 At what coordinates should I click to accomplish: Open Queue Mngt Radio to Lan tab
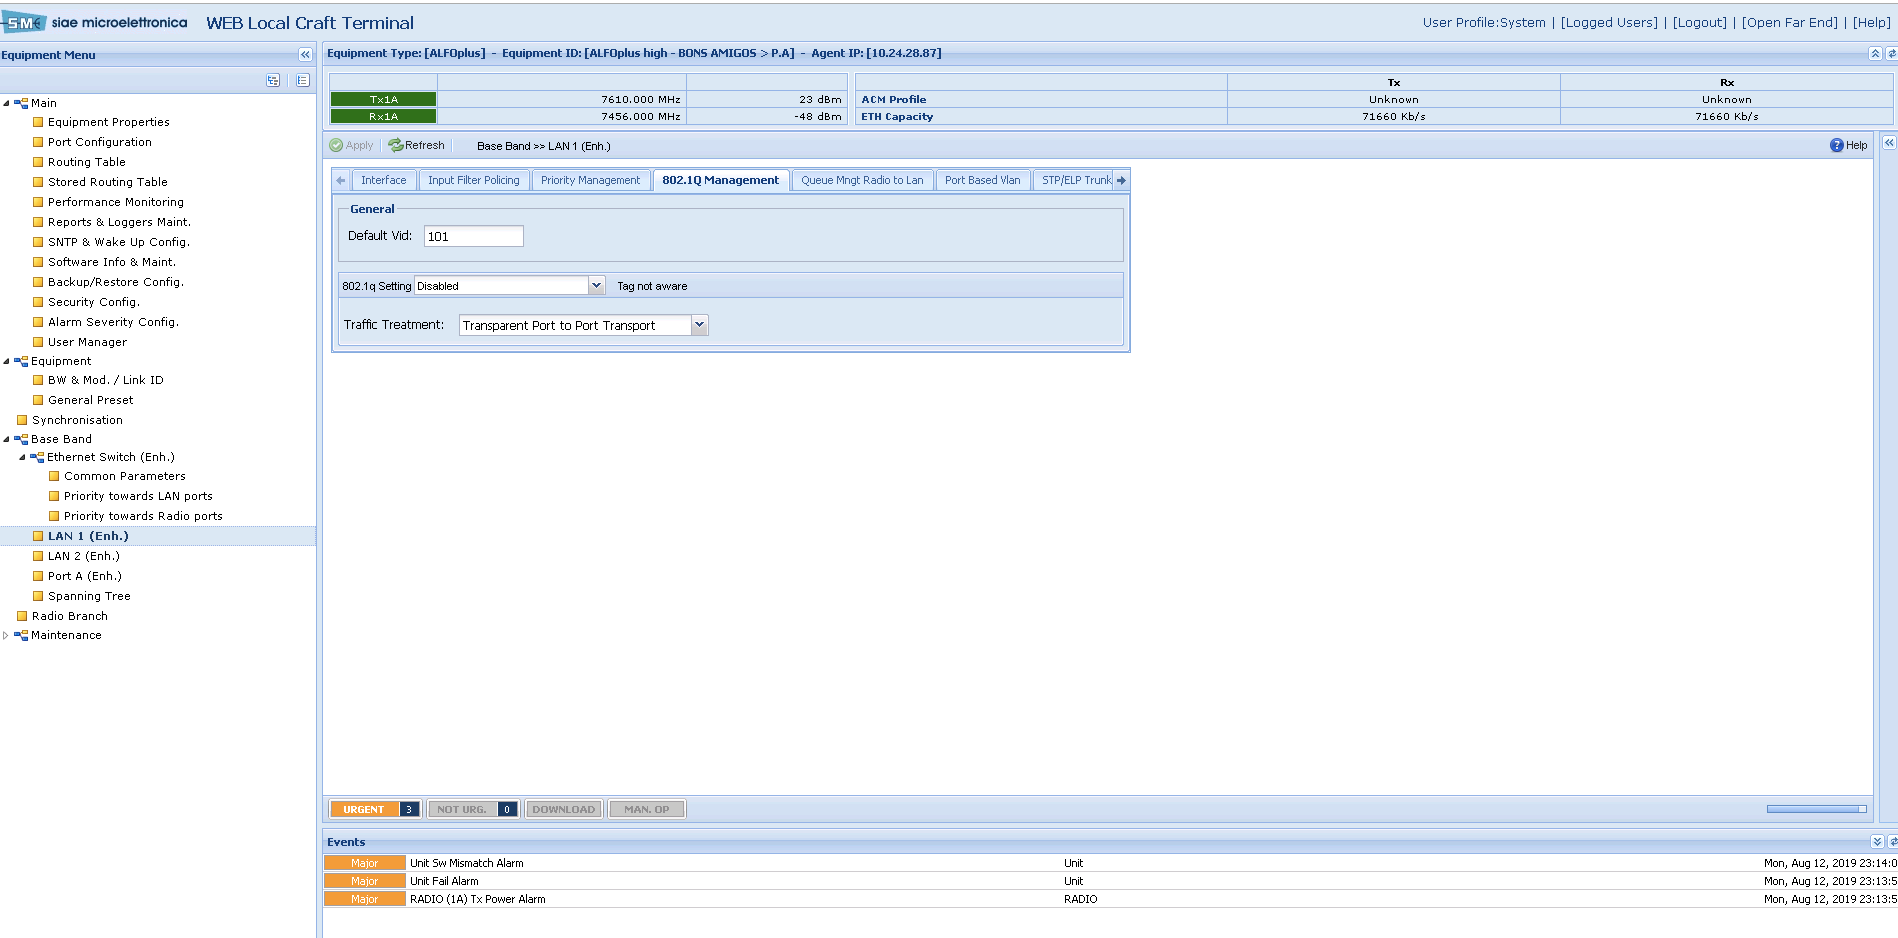862,181
